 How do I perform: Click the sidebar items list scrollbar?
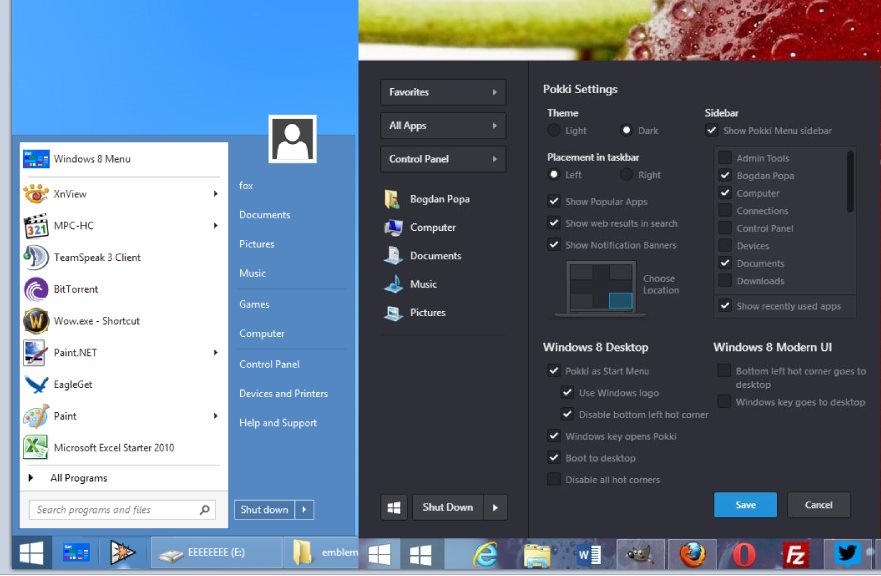850,182
